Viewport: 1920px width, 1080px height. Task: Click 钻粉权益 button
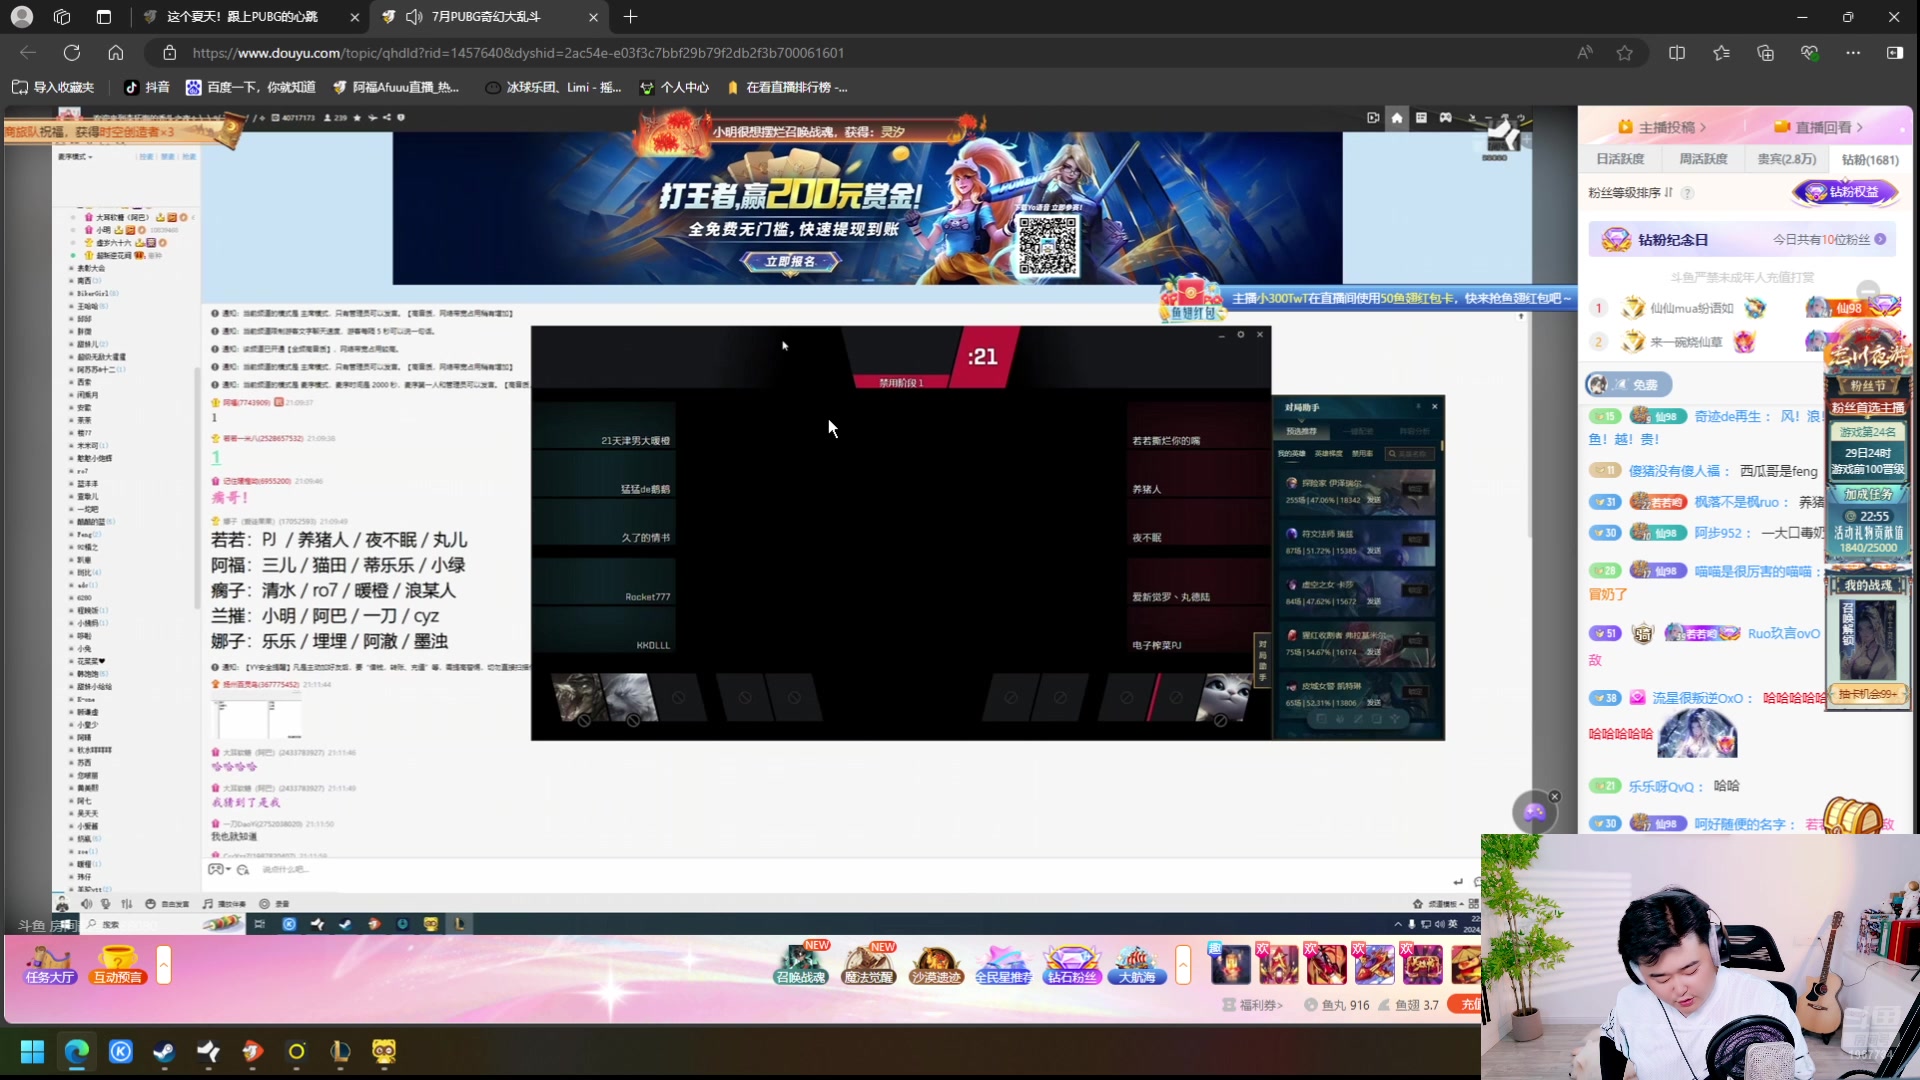1845,192
